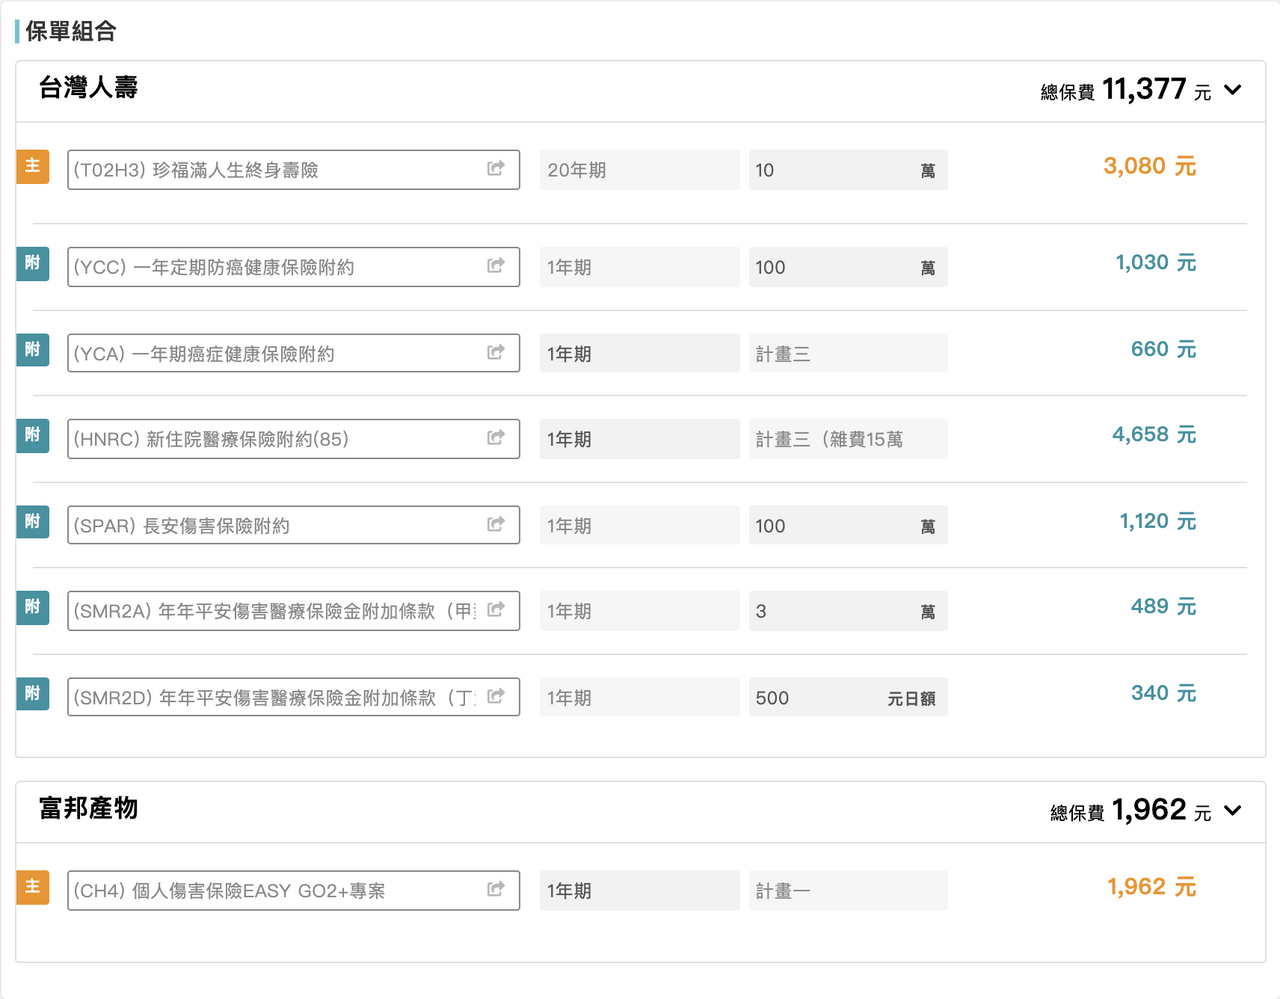
Task: Open the 計畫一 plan selector for CH4
Action: coord(848,890)
